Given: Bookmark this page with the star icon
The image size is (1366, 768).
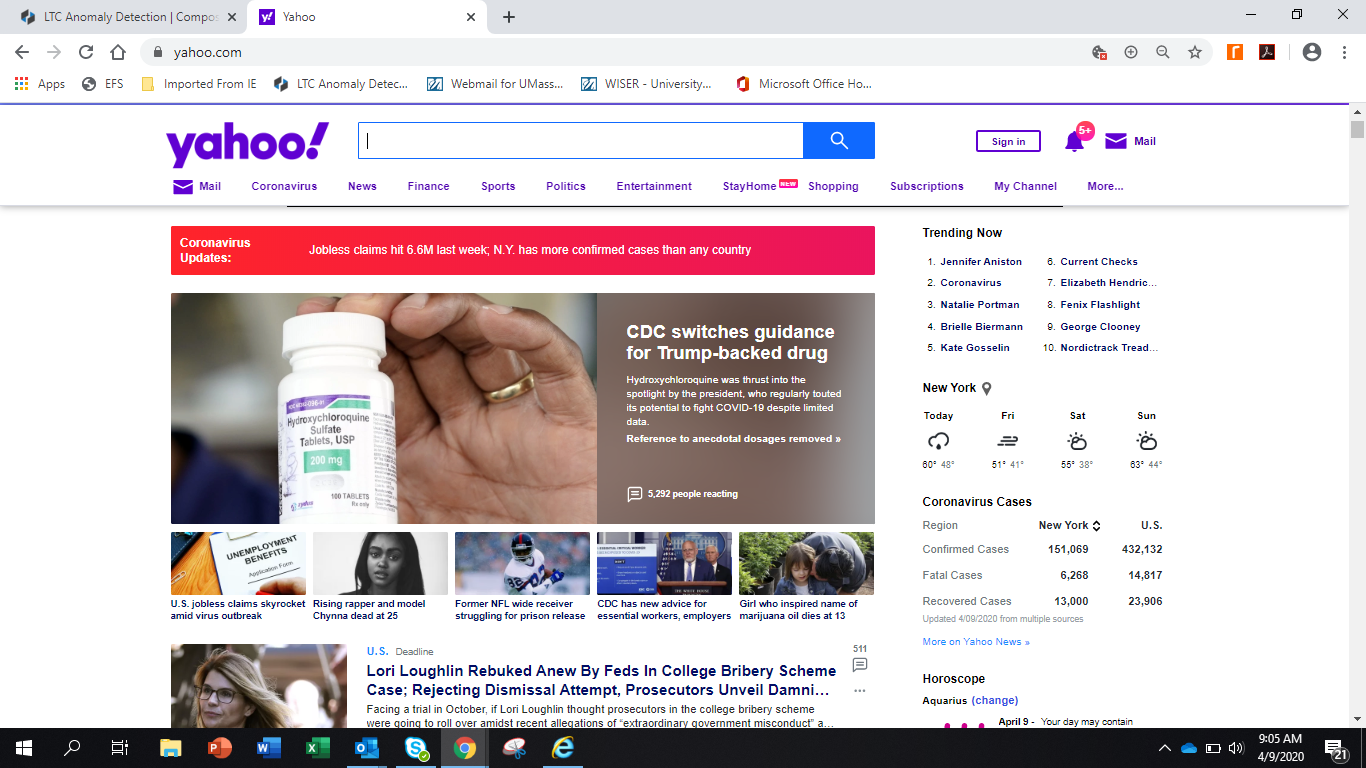Looking at the screenshot, I should (1194, 52).
